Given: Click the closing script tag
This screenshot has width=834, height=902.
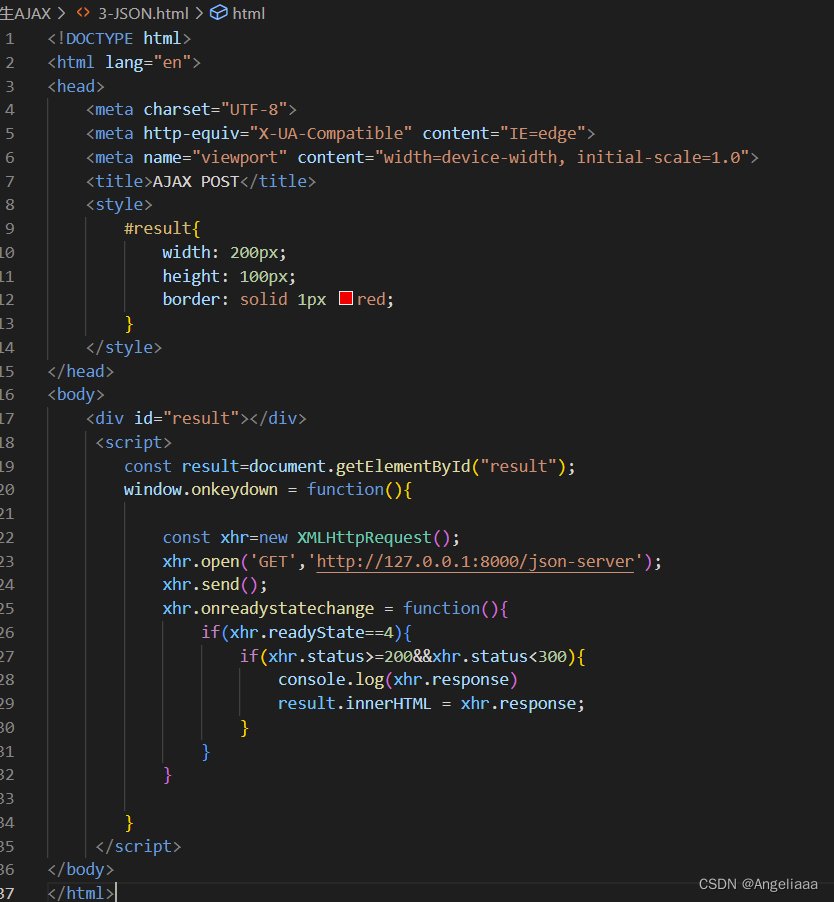Looking at the screenshot, I should pyautogui.click(x=138, y=846).
